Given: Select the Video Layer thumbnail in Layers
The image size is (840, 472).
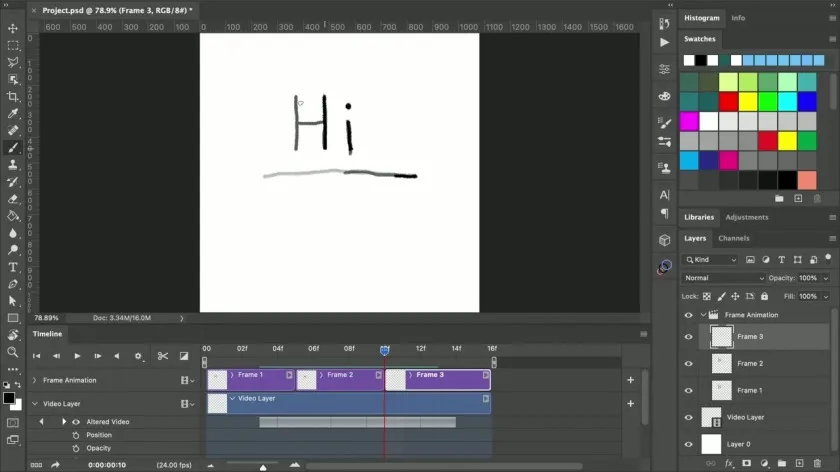Looking at the screenshot, I should [x=712, y=417].
